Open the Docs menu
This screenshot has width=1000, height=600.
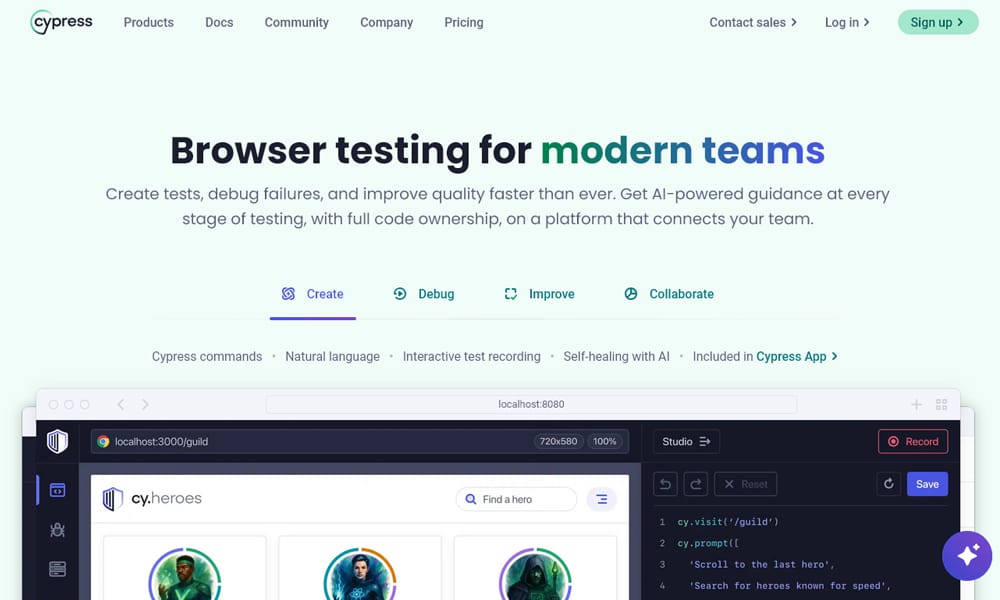[219, 22]
